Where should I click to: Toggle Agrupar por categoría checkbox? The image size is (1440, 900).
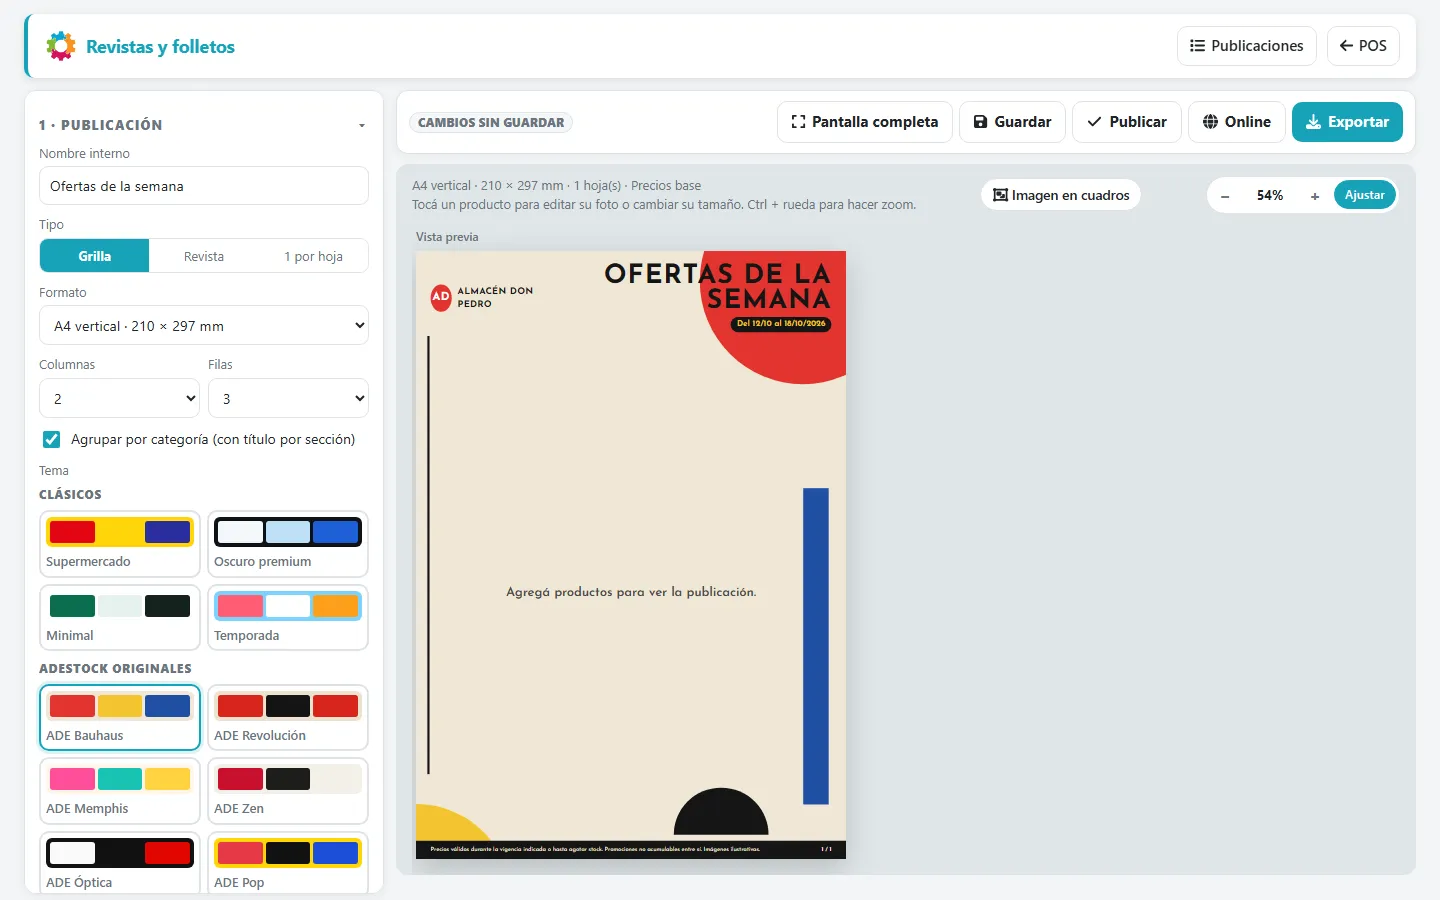51,439
